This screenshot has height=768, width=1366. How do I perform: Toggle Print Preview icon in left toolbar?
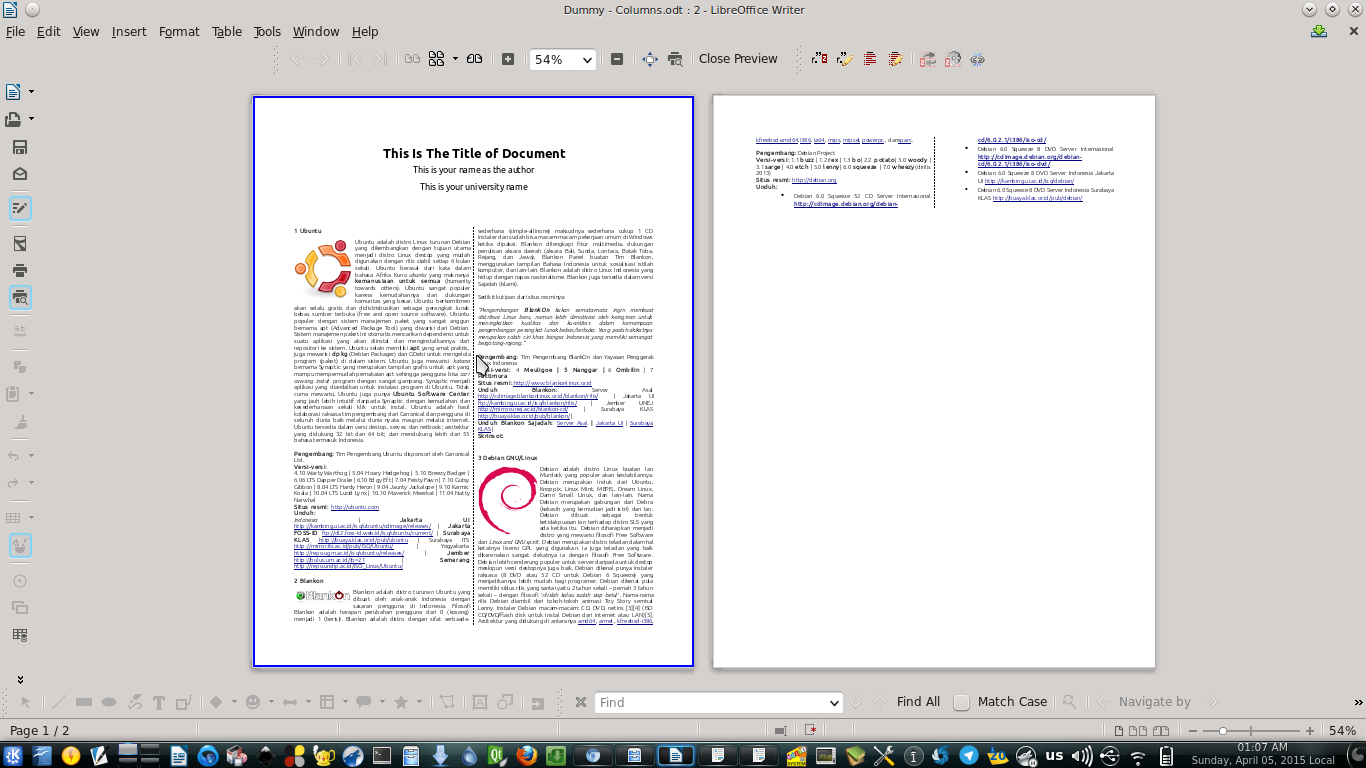[x=19, y=297]
